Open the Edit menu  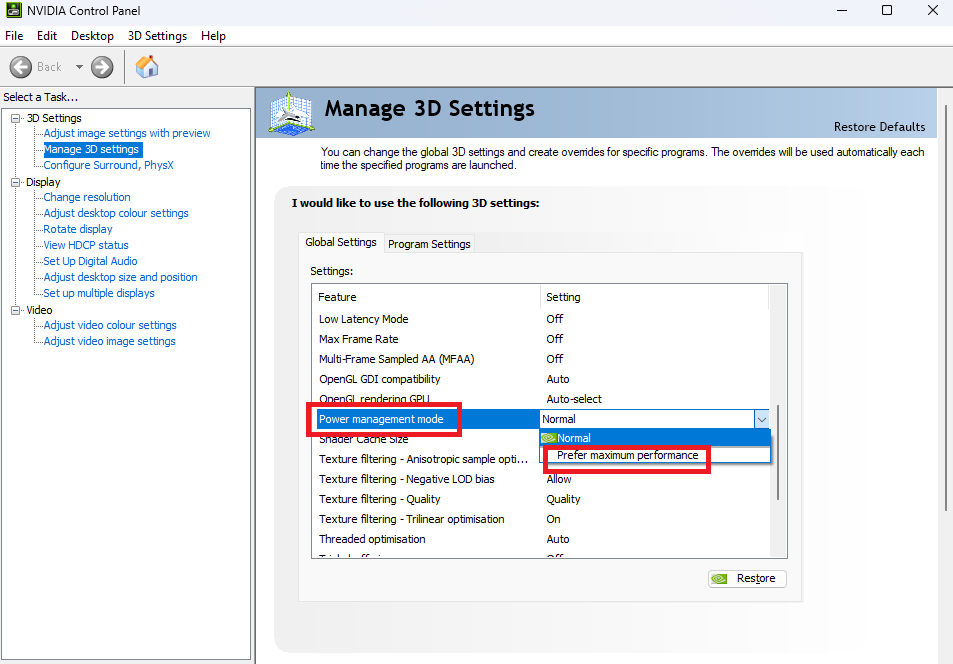pyautogui.click(x=47, y=36)
